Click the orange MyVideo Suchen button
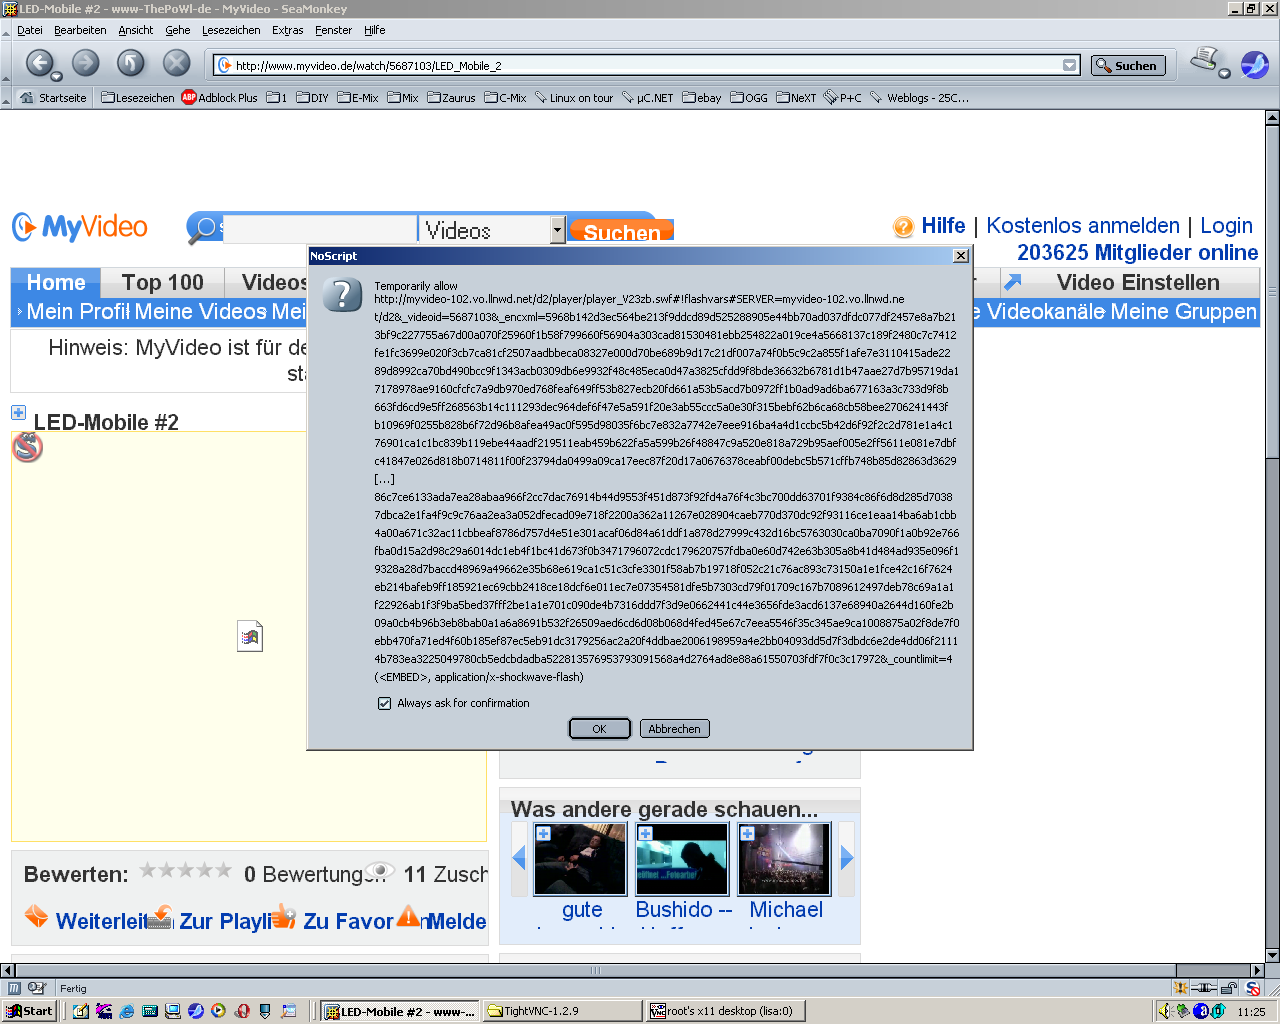 pos(621,232)
